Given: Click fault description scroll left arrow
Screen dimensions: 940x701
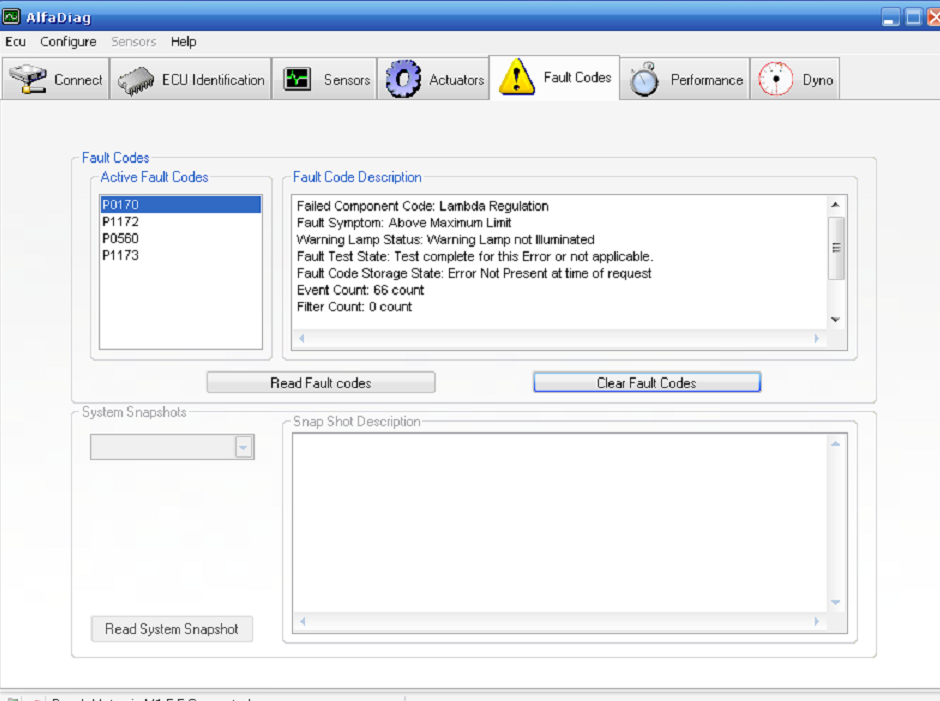Looking at the screenshot, I should click(302, 338).
